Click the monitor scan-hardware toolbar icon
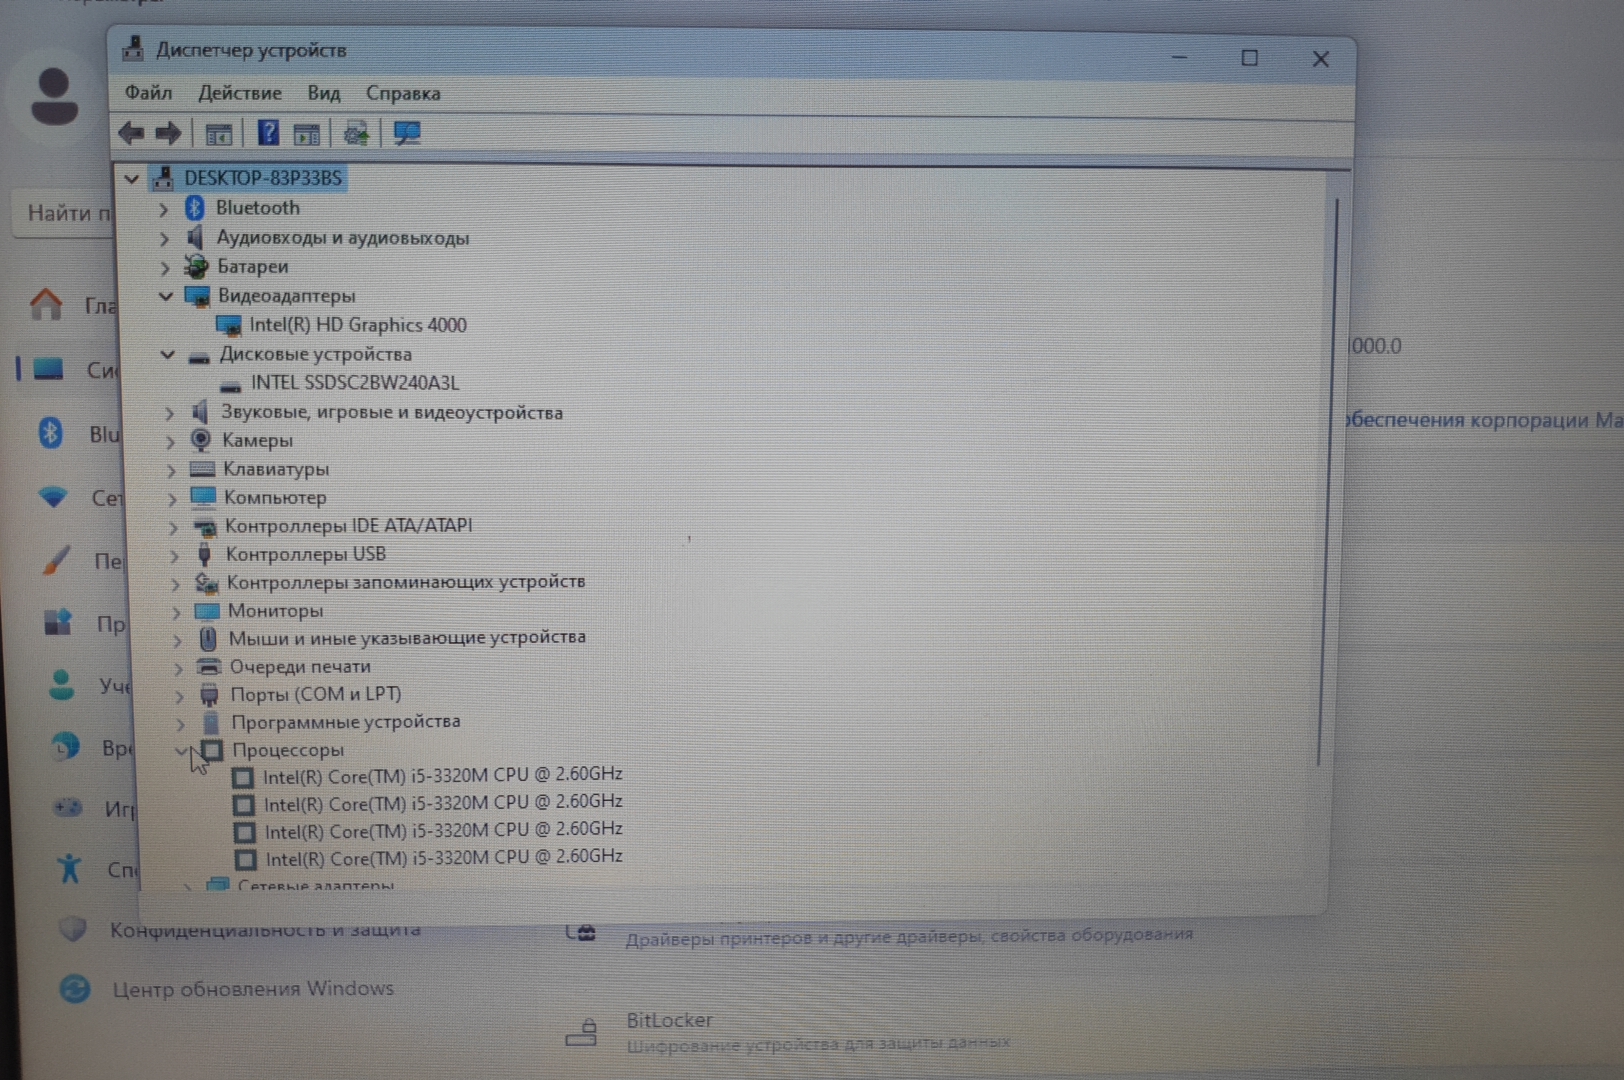 (406, 133)
